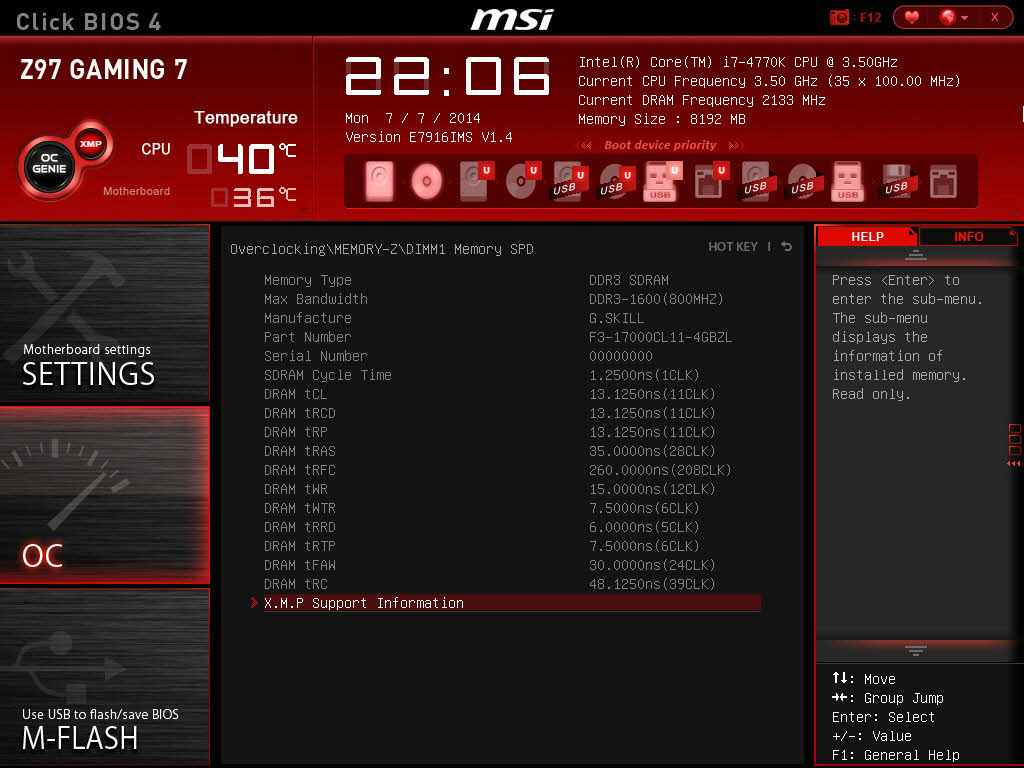Click the grip handle above the help text
Image resolution: width=1024 pixels, height=768 pixels.
coord(916,255)
